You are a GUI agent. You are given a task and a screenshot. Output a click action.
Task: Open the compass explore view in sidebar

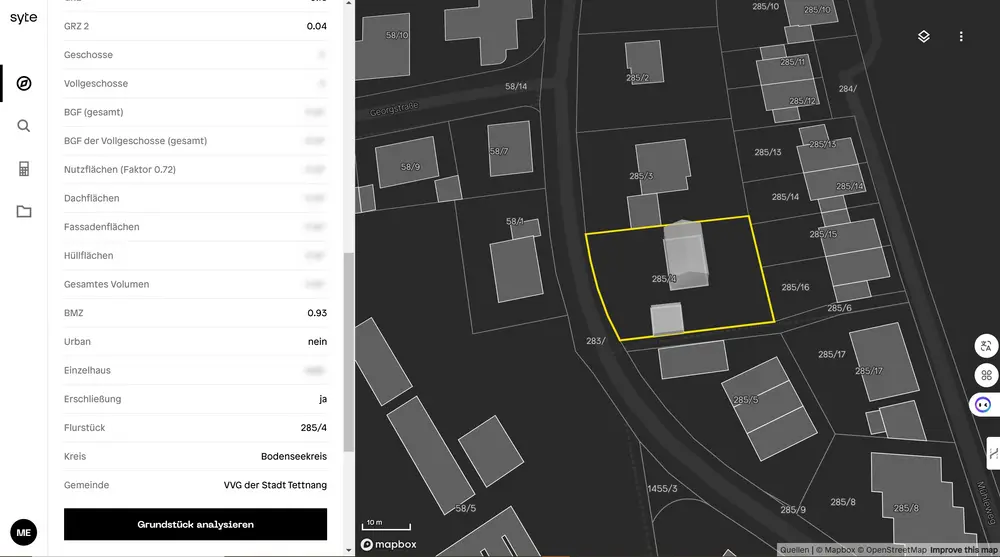pos(24,83)
